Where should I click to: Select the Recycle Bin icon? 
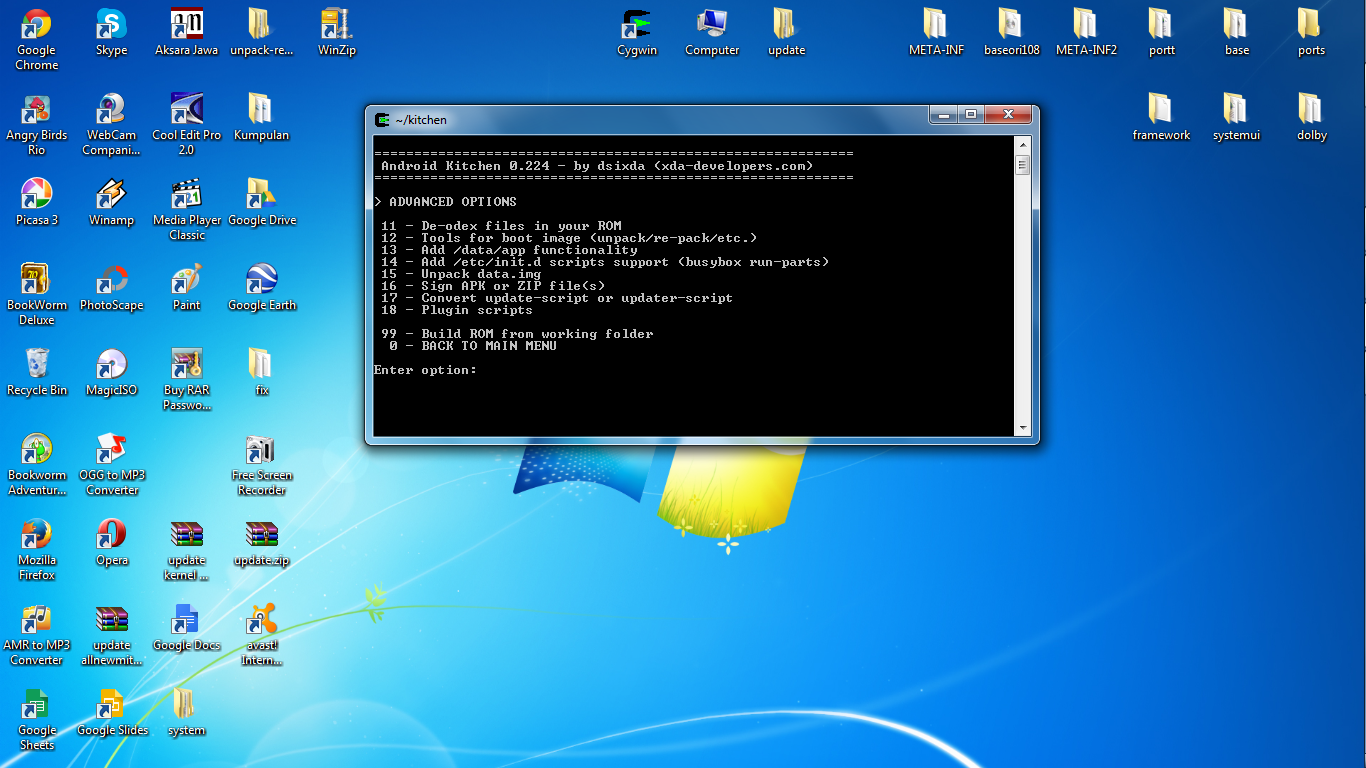pyautogui.click(x=37, y=372)
